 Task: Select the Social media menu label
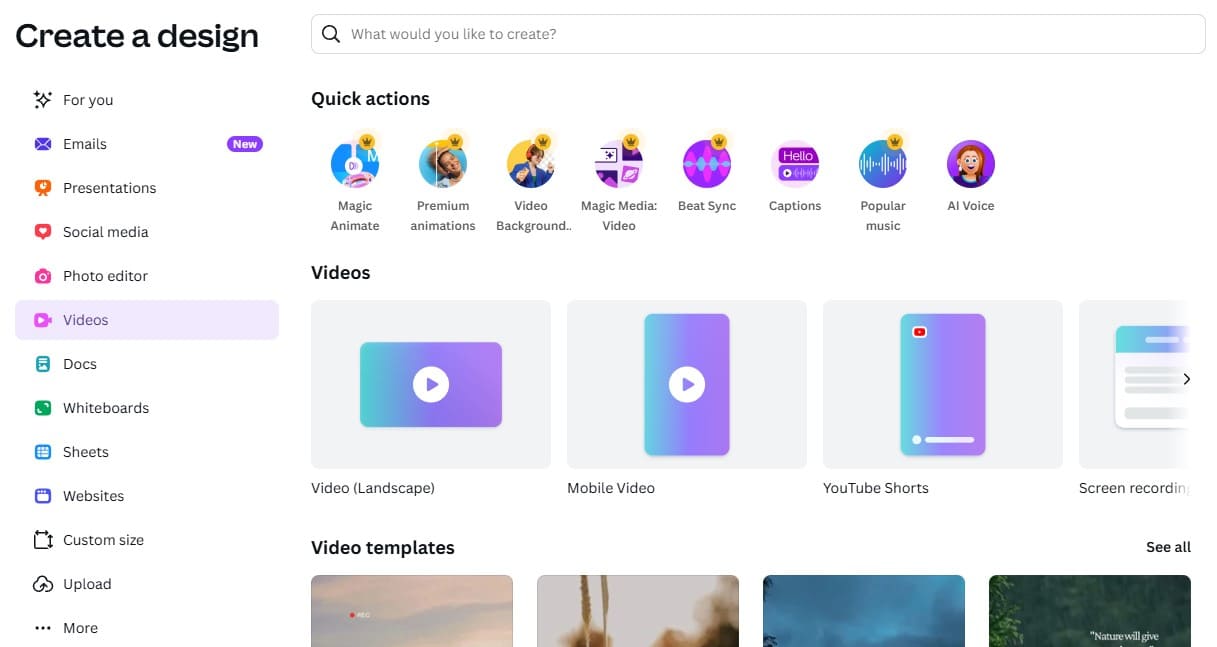[x=106, y=232]
